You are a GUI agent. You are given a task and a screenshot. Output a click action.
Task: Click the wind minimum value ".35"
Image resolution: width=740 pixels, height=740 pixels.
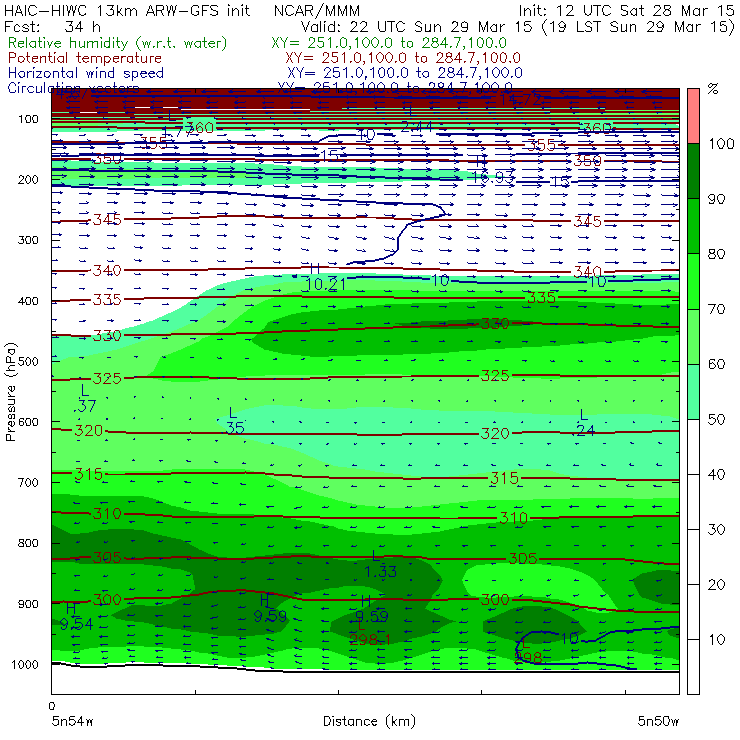(x=234, y=428)
